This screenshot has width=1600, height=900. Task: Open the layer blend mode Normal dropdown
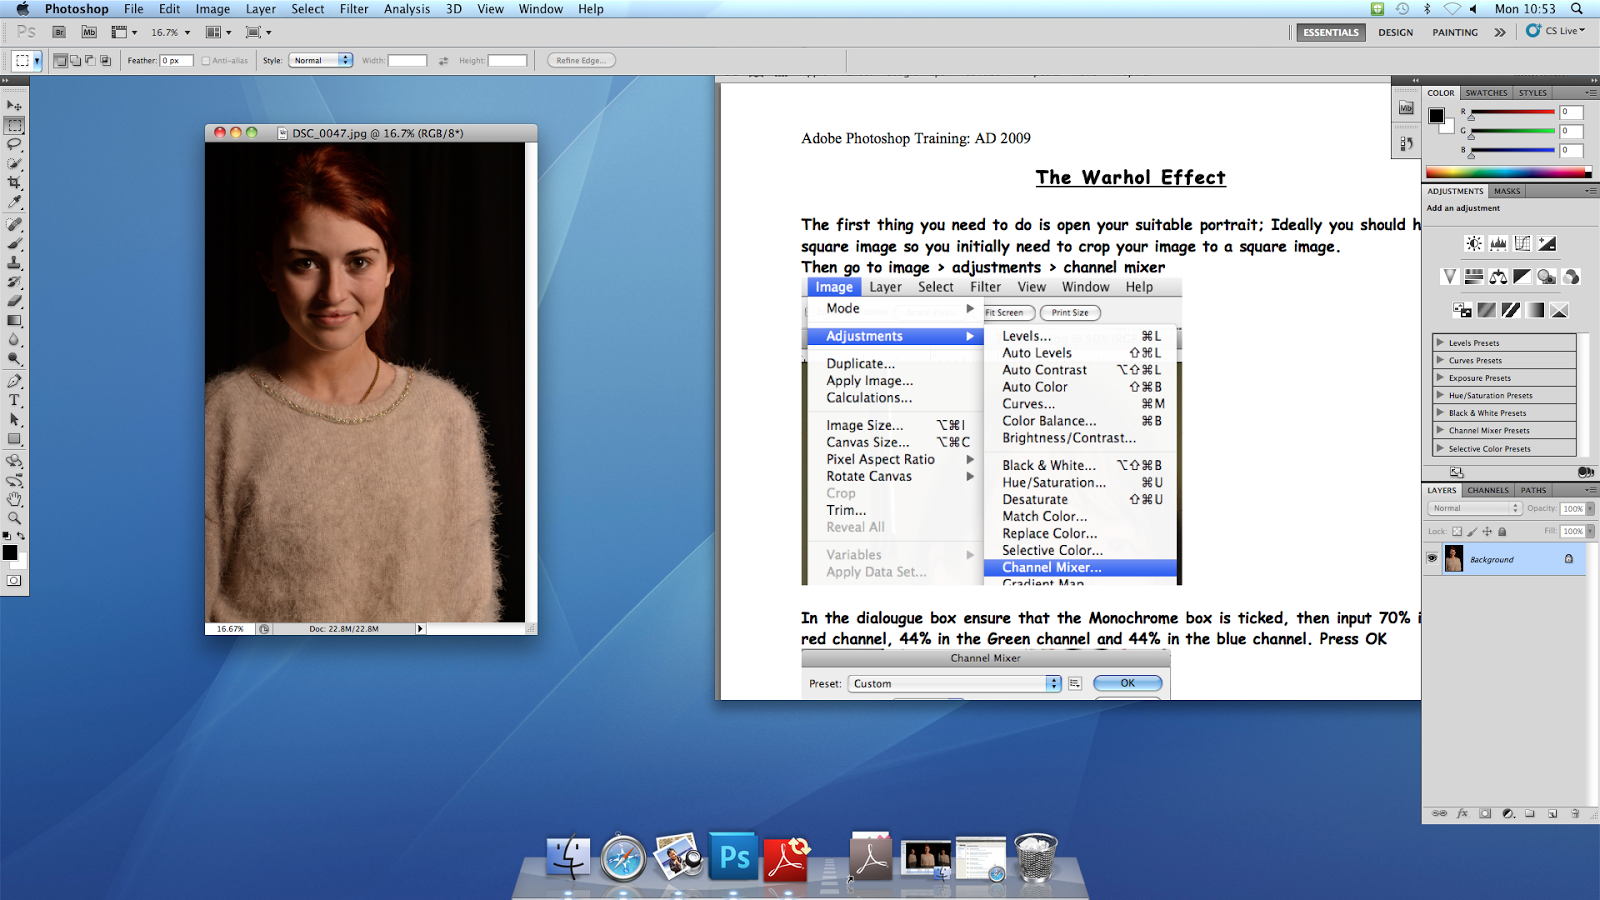[1474, 508]
